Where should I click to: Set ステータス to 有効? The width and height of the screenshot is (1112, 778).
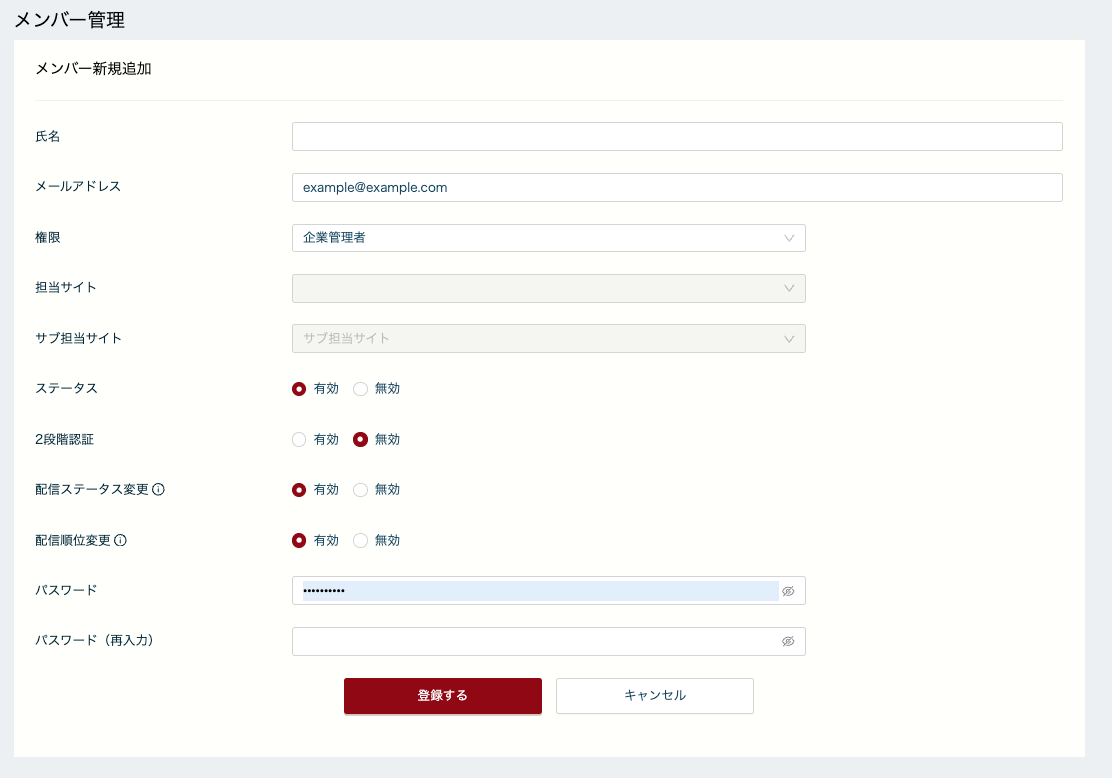[x=299, y=389]
